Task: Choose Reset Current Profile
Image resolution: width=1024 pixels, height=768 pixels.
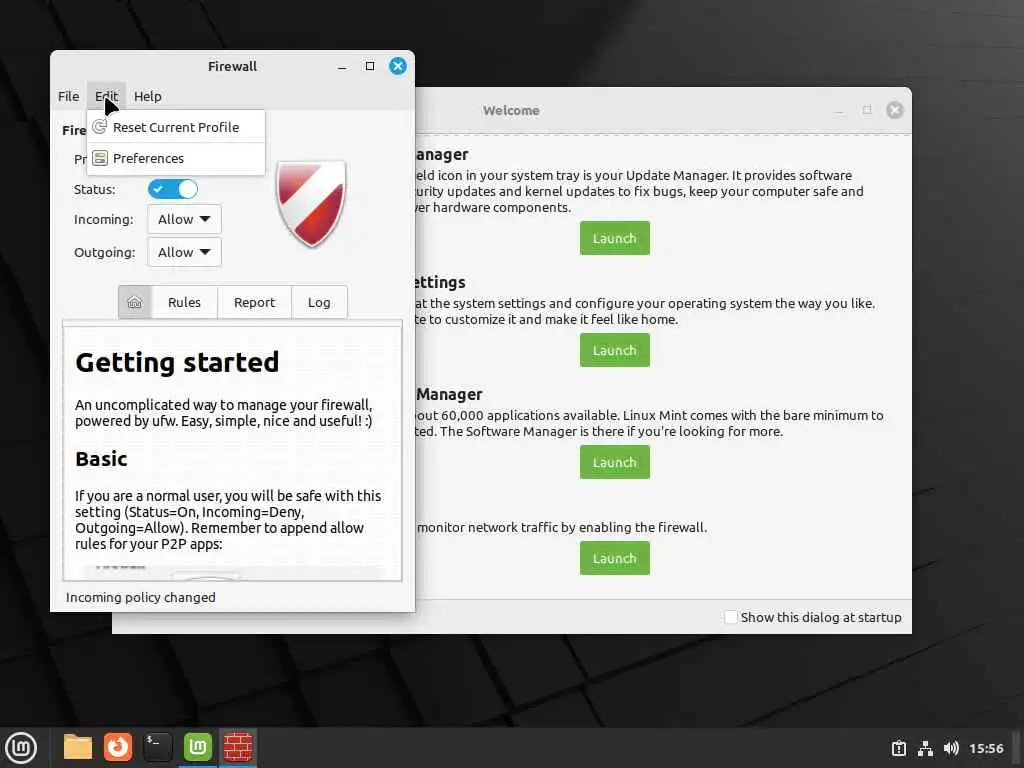Action: 176,127
